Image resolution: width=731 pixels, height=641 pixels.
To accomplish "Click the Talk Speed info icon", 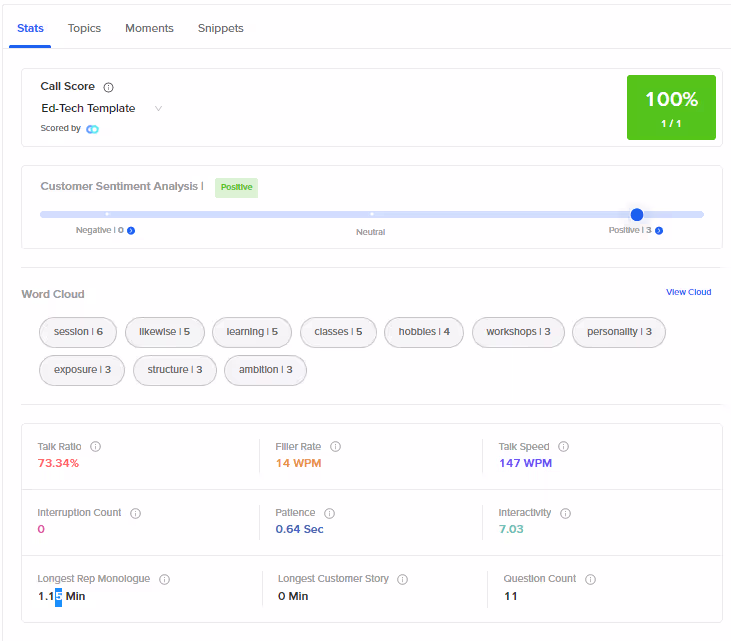I will (x=563, y=447).
